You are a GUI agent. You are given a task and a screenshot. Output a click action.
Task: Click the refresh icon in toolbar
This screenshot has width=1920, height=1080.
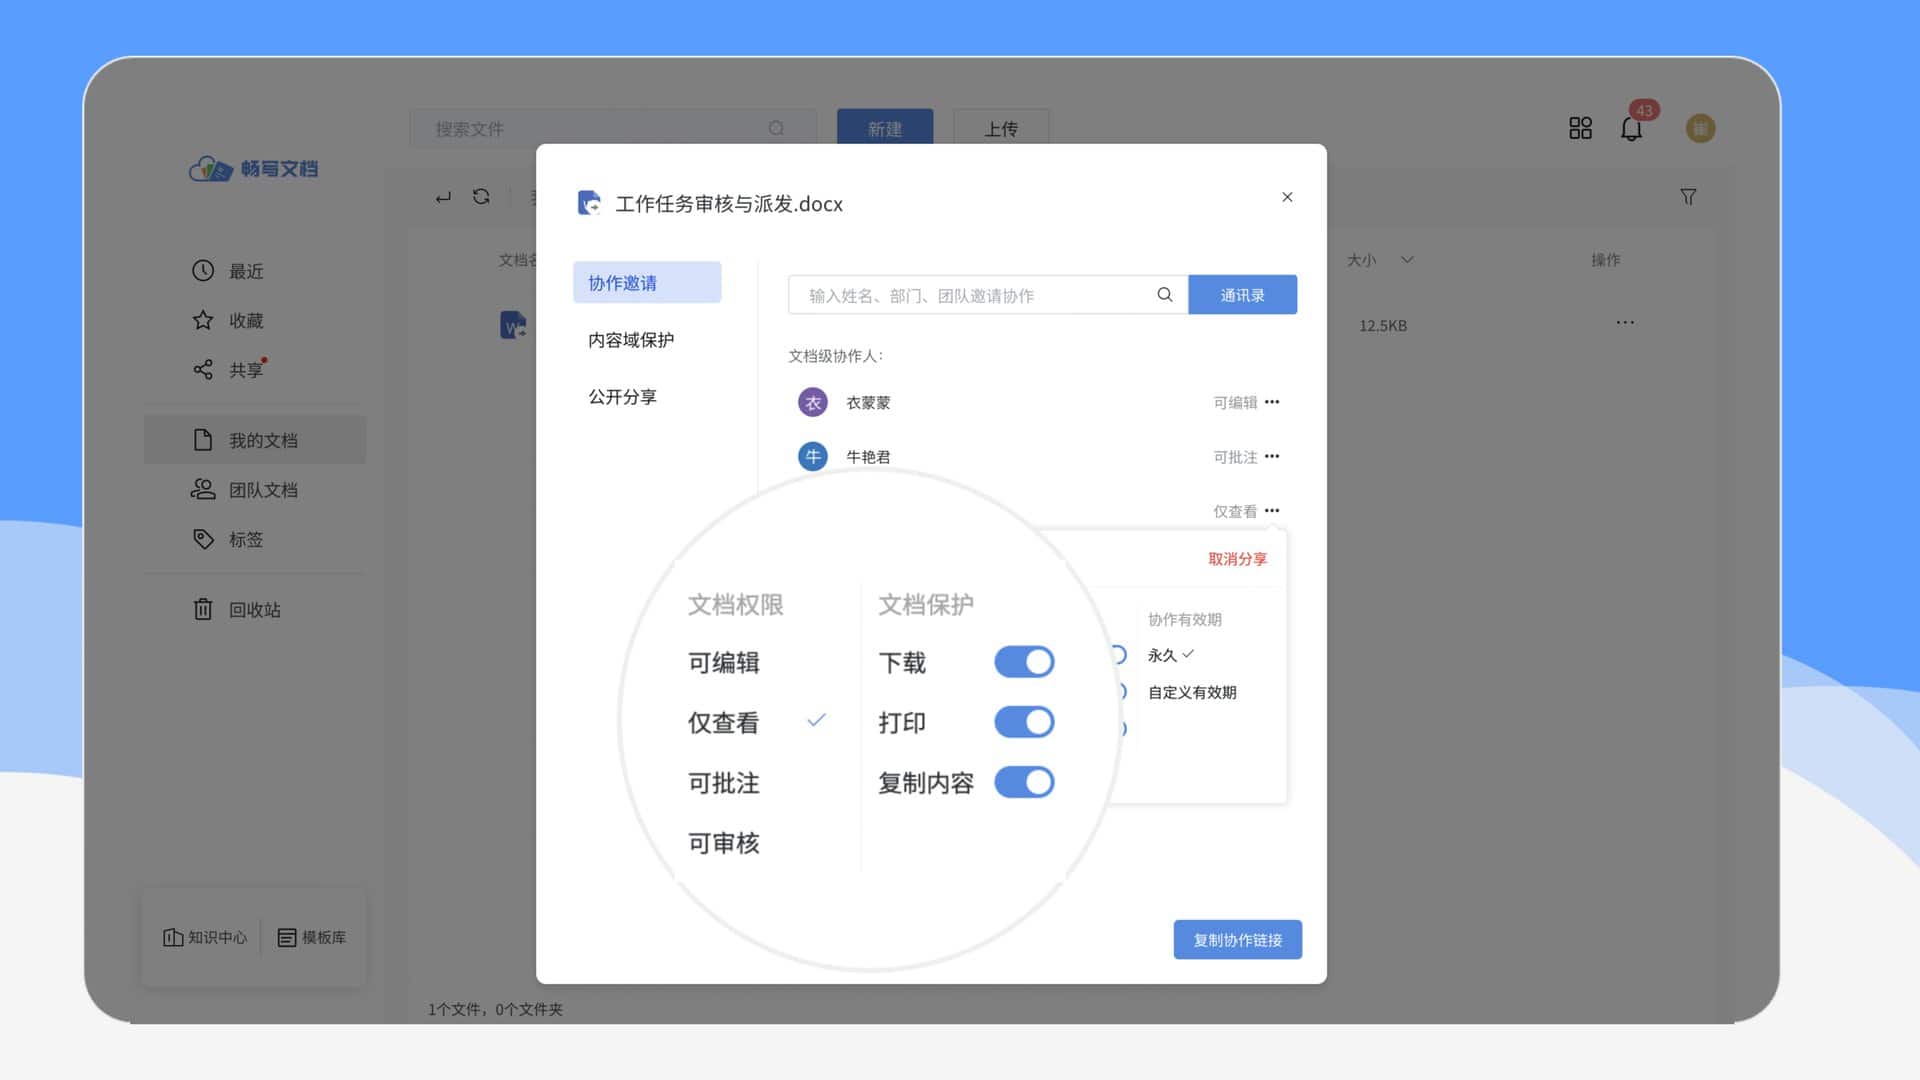pos(481,197)
